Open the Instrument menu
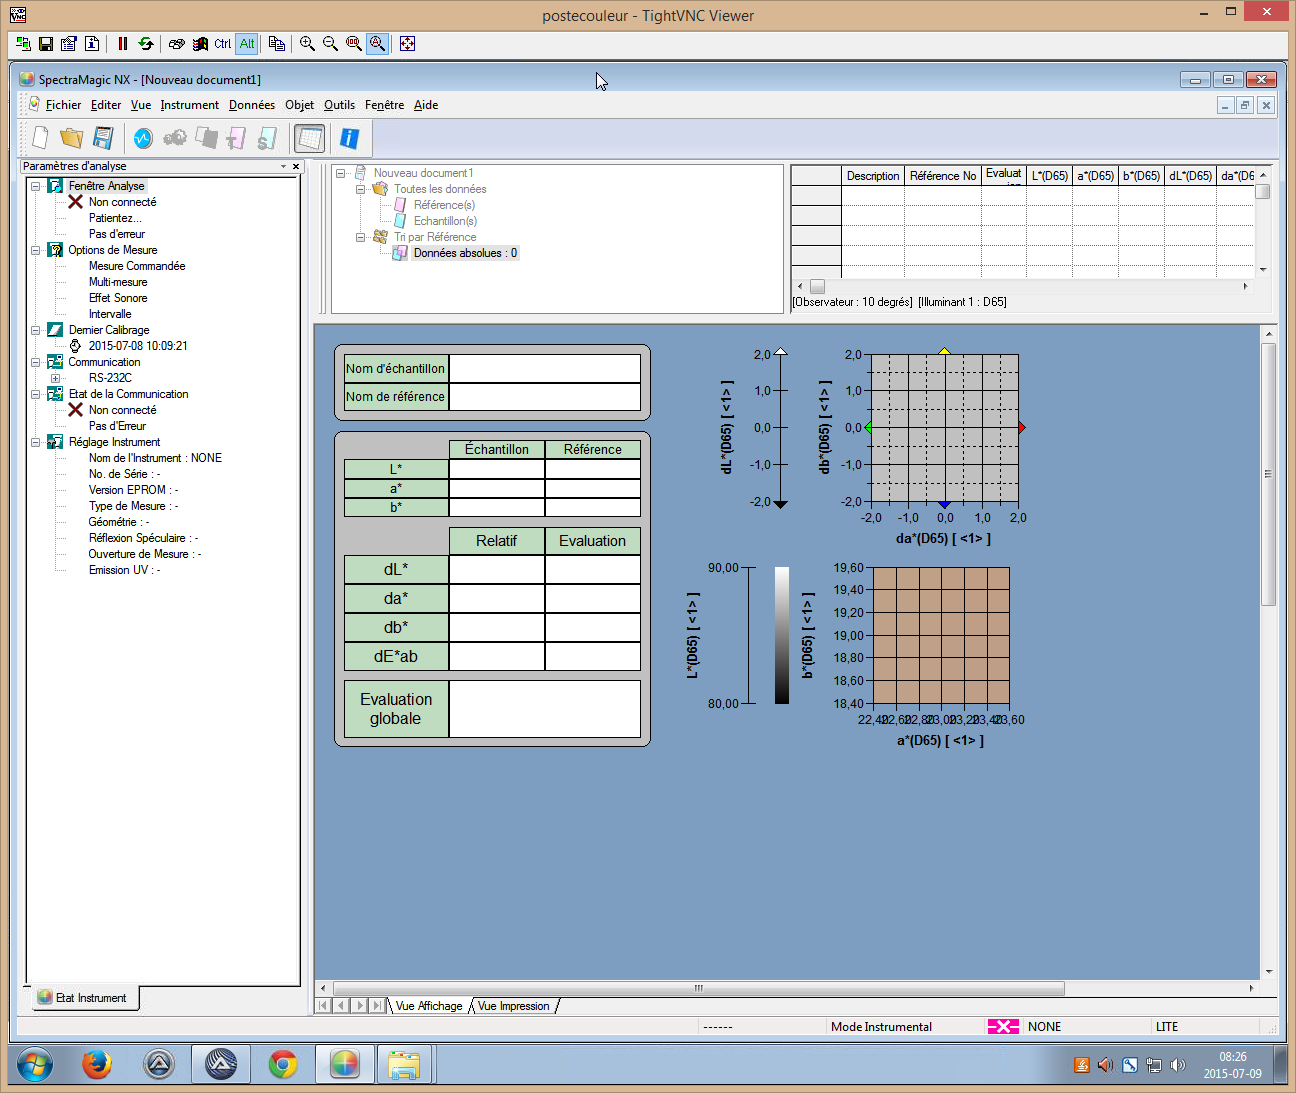The width and height of the screenshot is (1296, 1093). [189, 105]
